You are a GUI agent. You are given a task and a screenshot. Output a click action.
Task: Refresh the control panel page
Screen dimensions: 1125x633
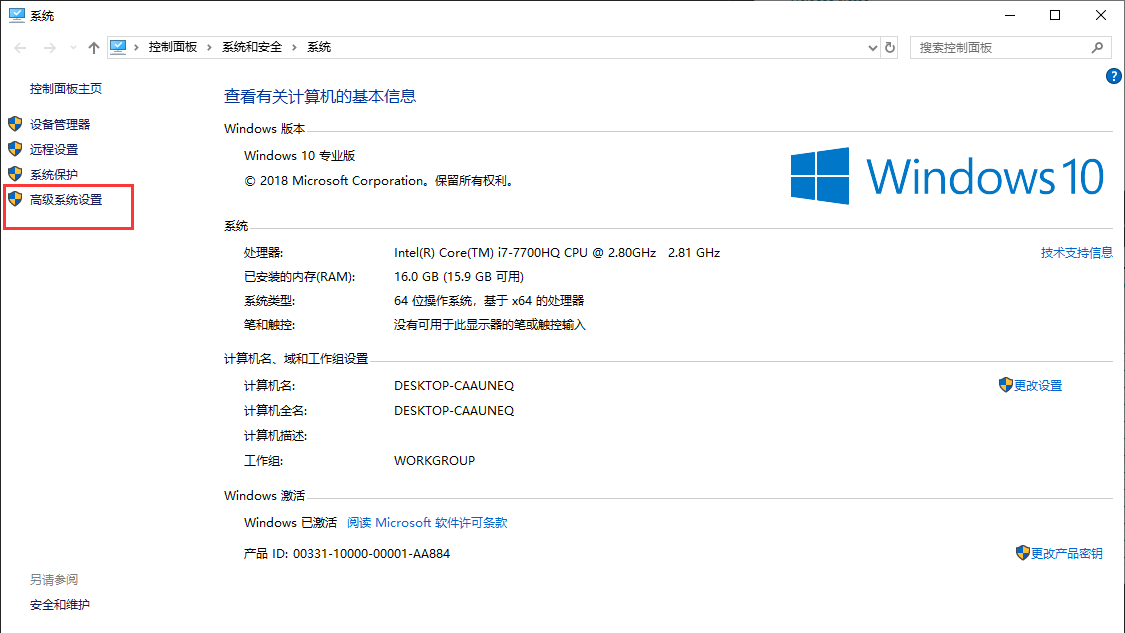click(x=890, y=47)
